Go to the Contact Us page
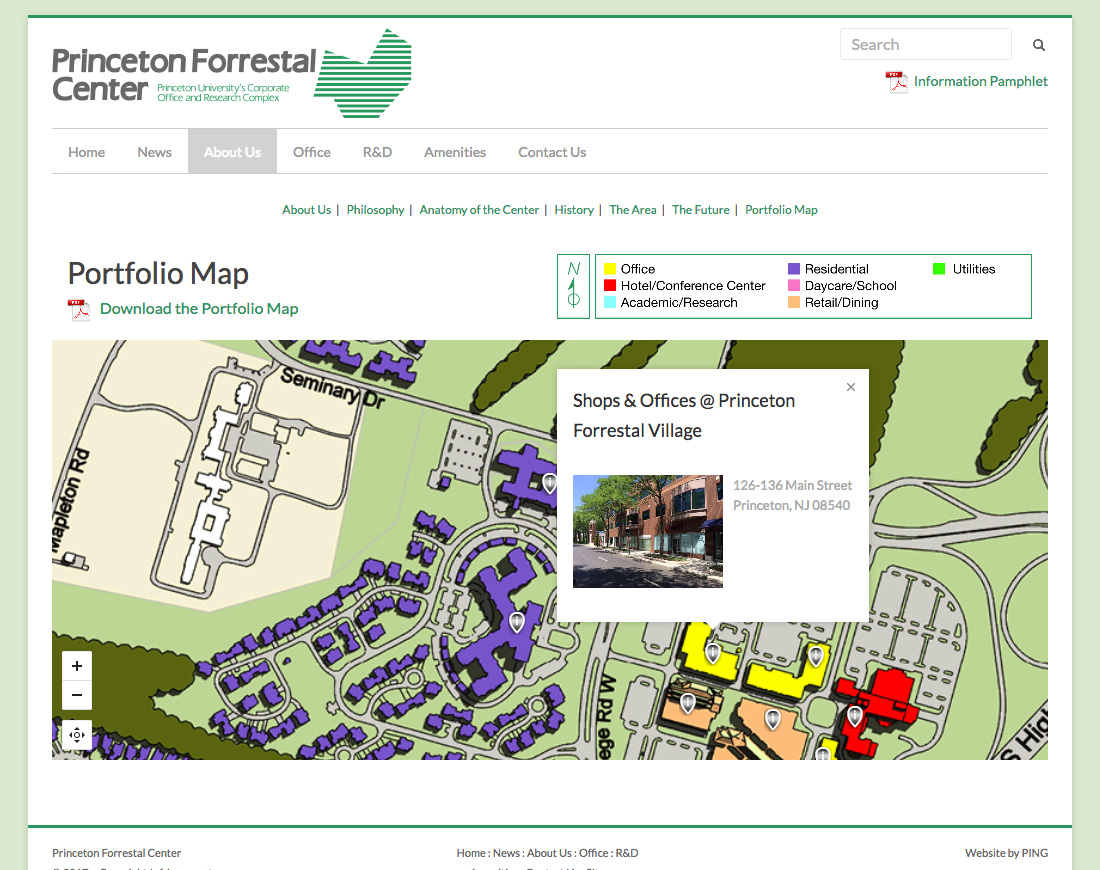This screenshot has height=870, width=1100. (x=552, y=152)
